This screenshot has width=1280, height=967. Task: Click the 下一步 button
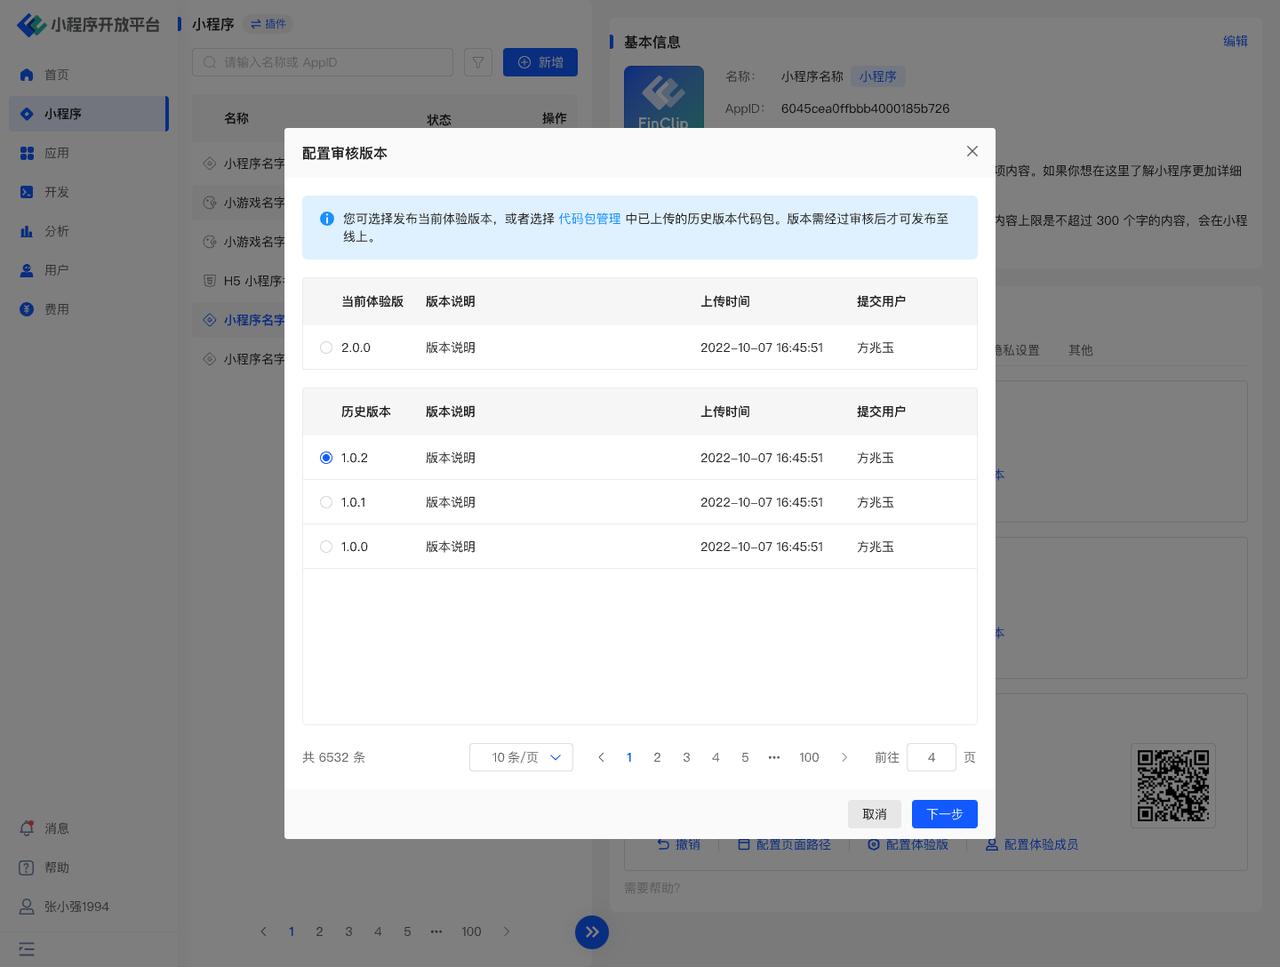(944, 814)
